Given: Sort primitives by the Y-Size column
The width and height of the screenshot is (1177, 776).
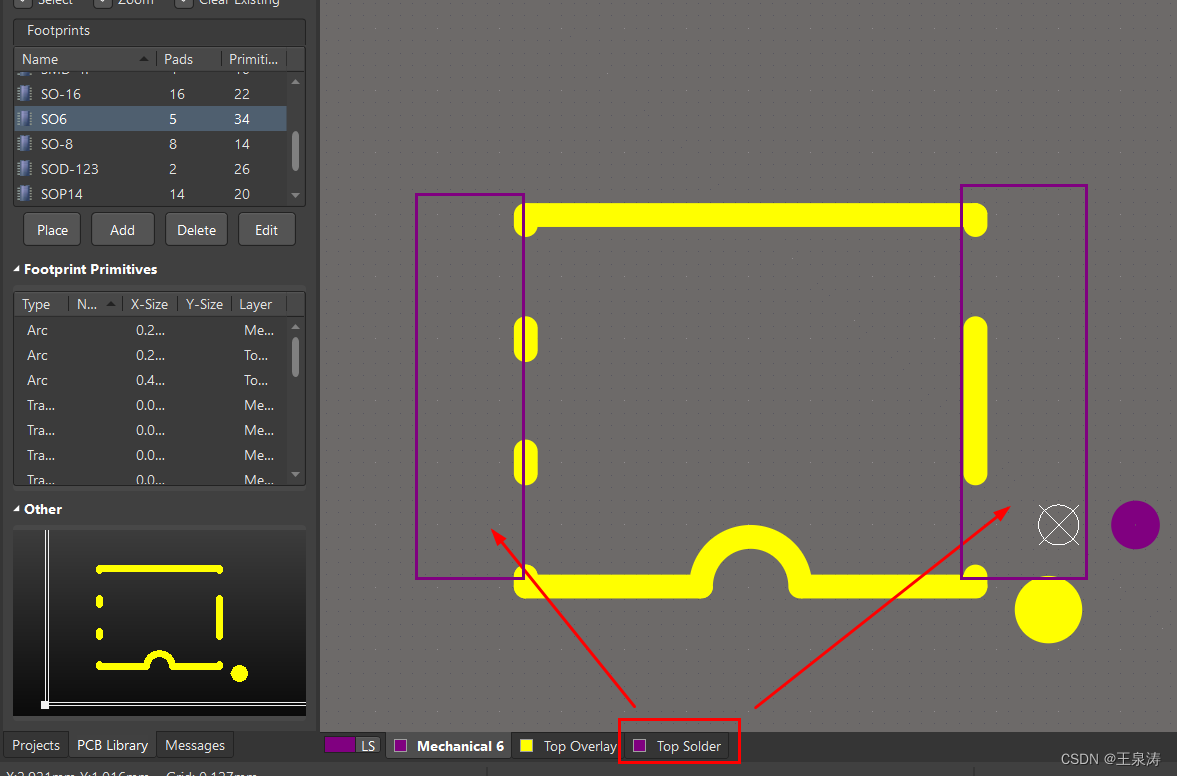Looking at the screenshot, I should click(x=204, y=304).
